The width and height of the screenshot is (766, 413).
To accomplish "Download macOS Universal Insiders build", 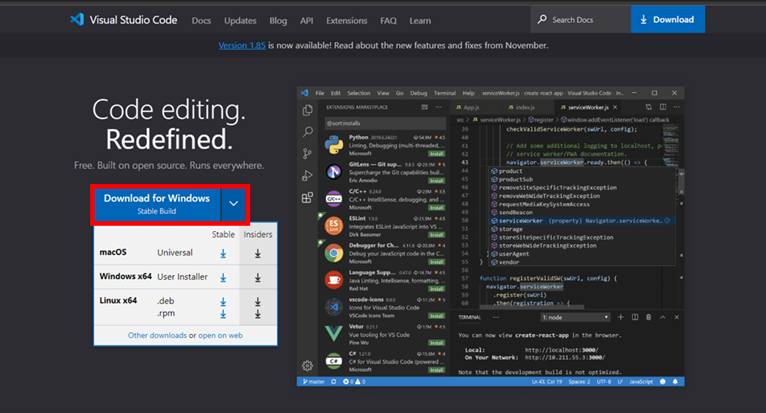I will click(257, 253).
